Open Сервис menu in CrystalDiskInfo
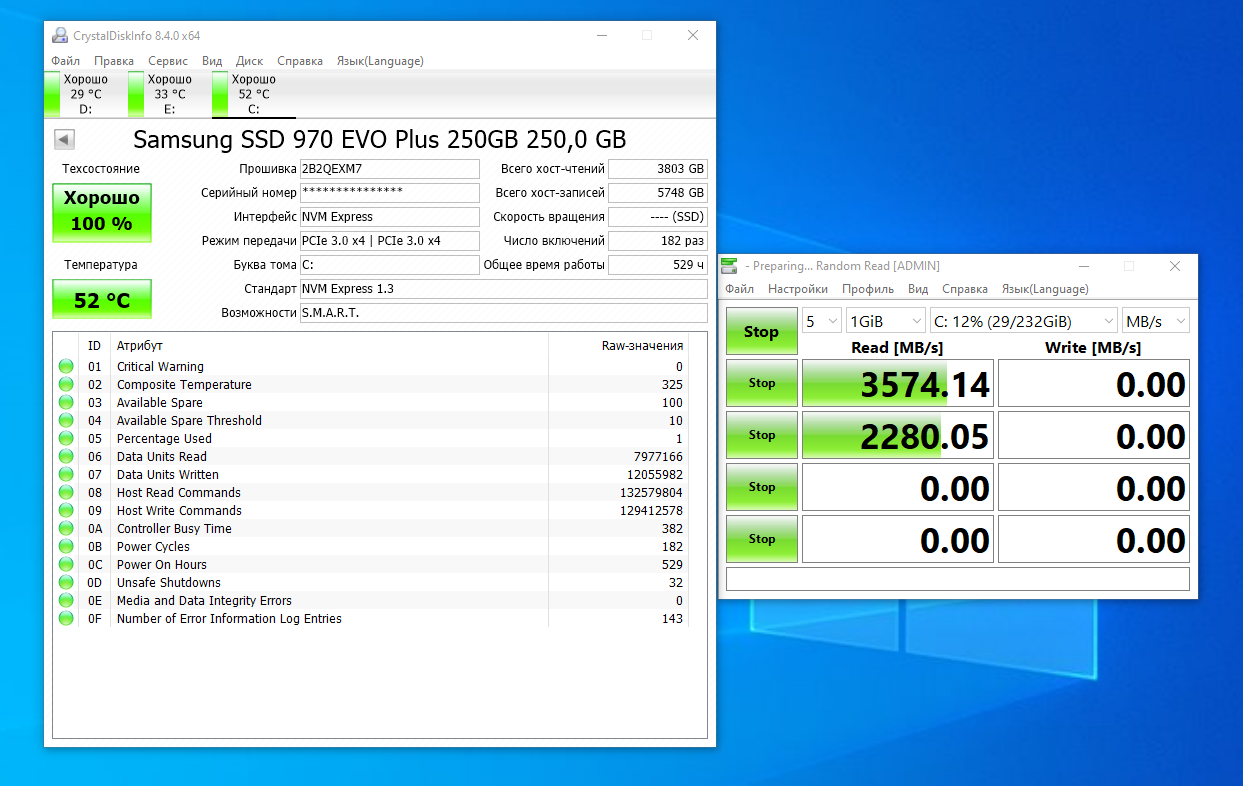This screenshot has height=786, width=1243. [x=168, y=61]
